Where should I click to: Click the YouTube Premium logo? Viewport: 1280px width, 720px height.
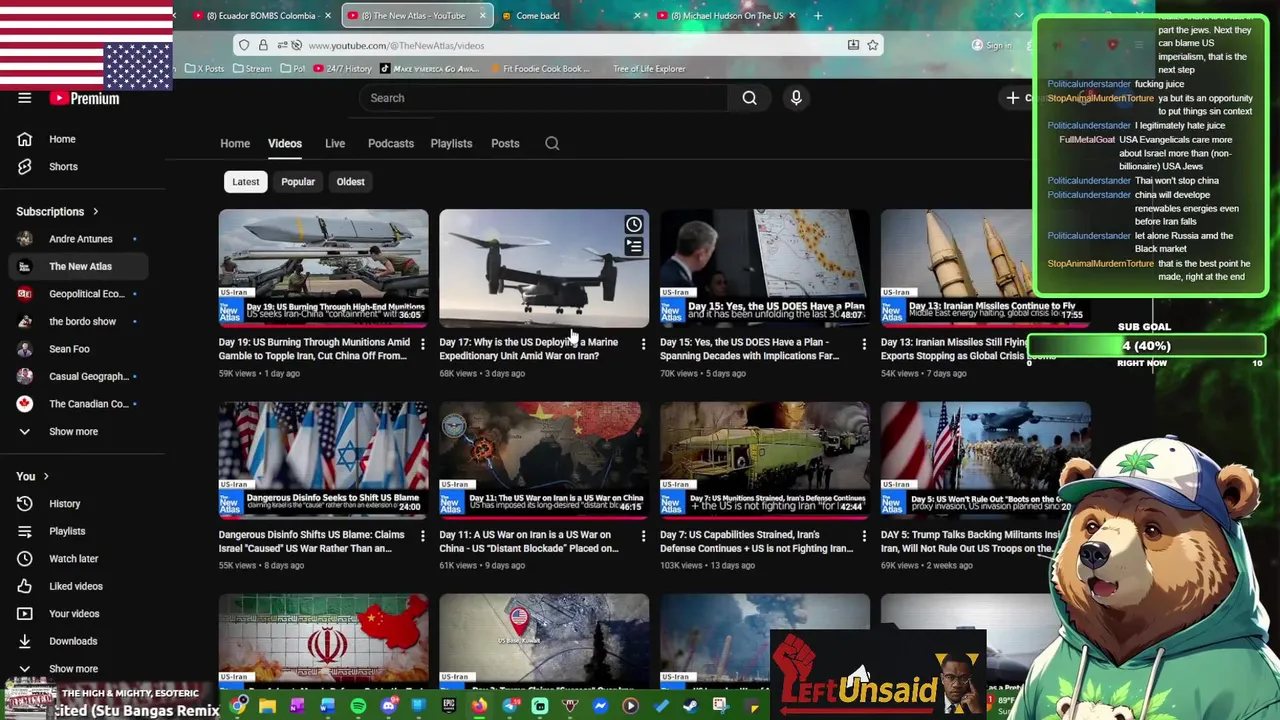click(x=85, y=98)
